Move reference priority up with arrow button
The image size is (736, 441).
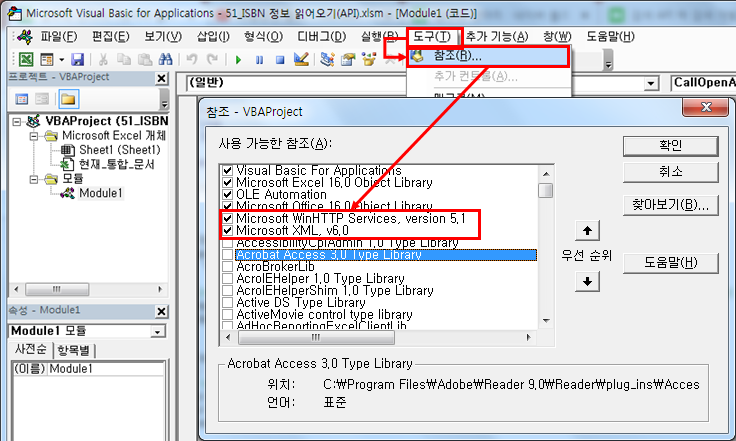587,231
